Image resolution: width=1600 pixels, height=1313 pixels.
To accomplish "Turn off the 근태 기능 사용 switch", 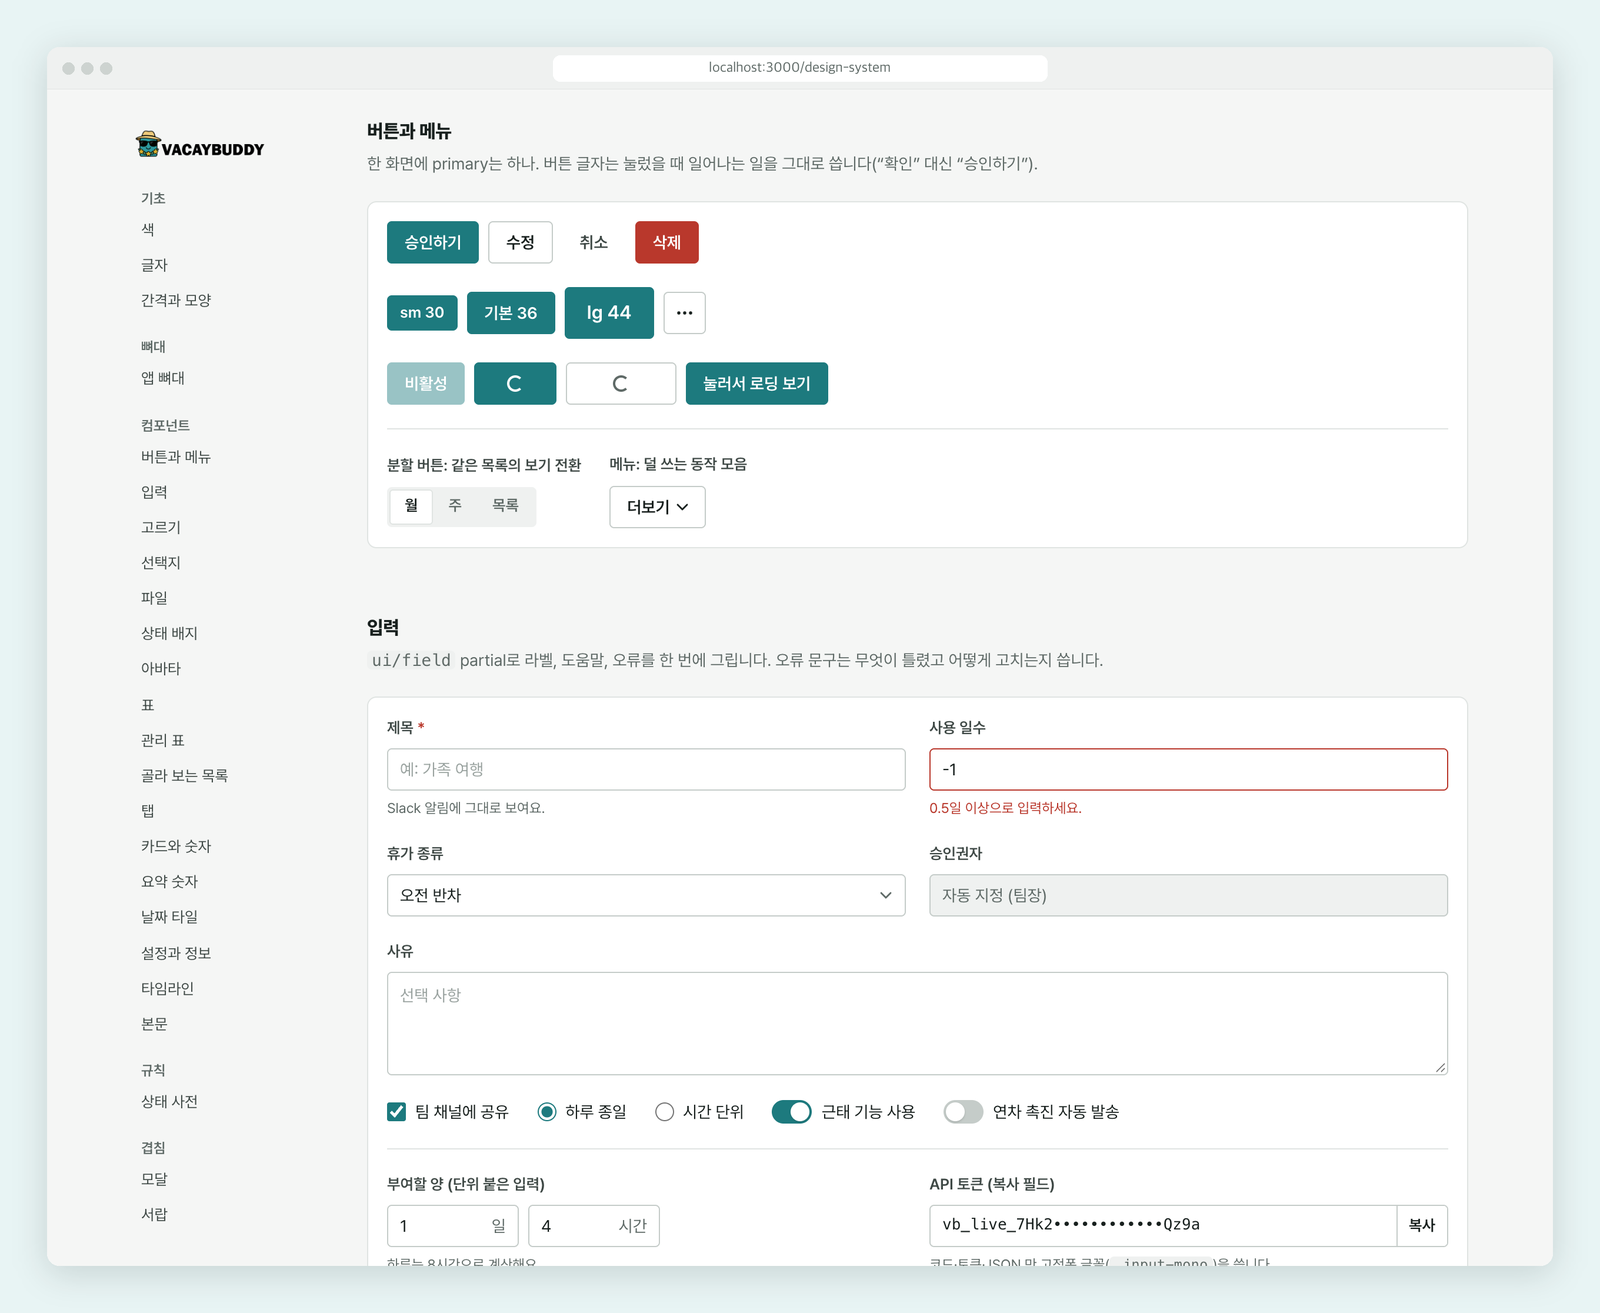I will (x=792, y=1112).
